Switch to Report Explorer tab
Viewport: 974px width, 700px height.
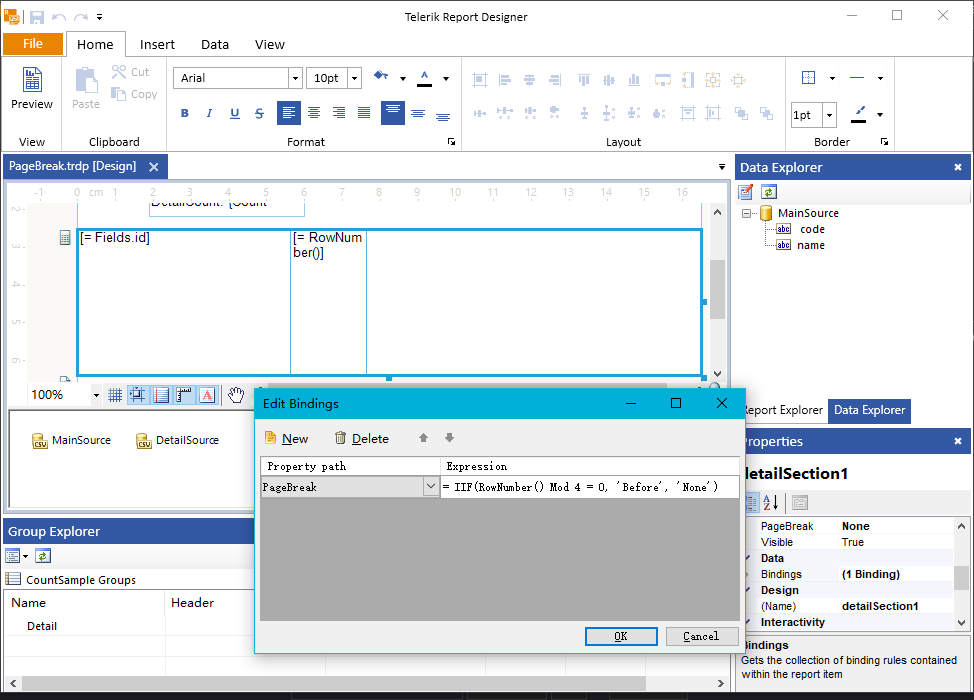783,410
